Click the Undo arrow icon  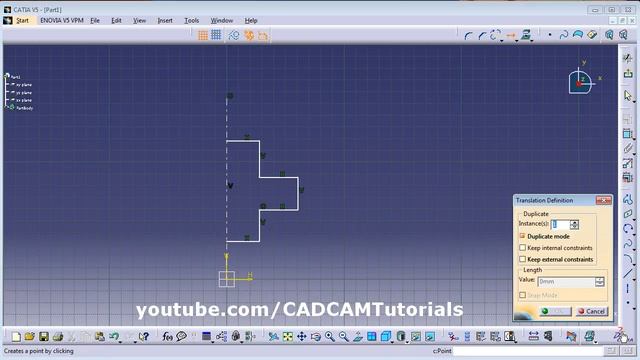click(113, 336)
